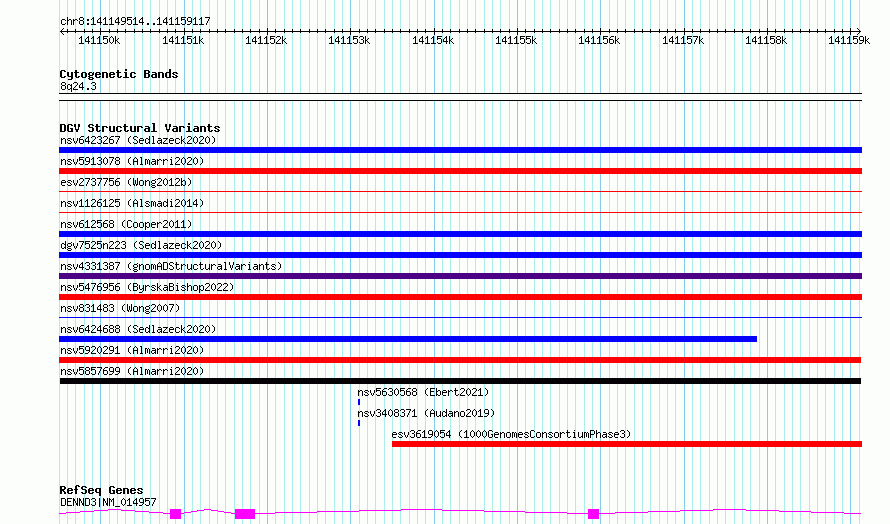Click the Cytogenetic Bands track title

click(119, 74)
